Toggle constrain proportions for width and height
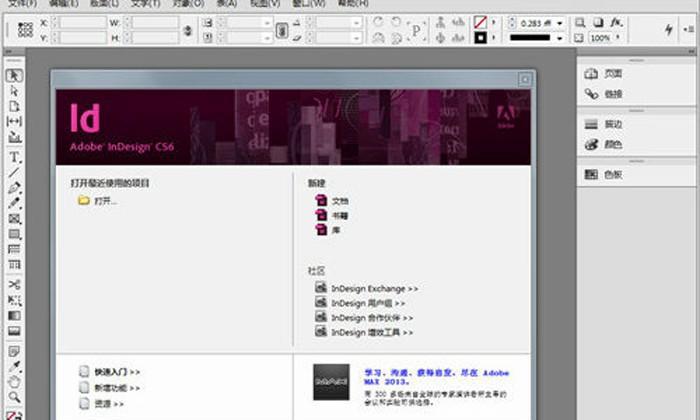This screenshot has width=700, height=420. point(188,30)
